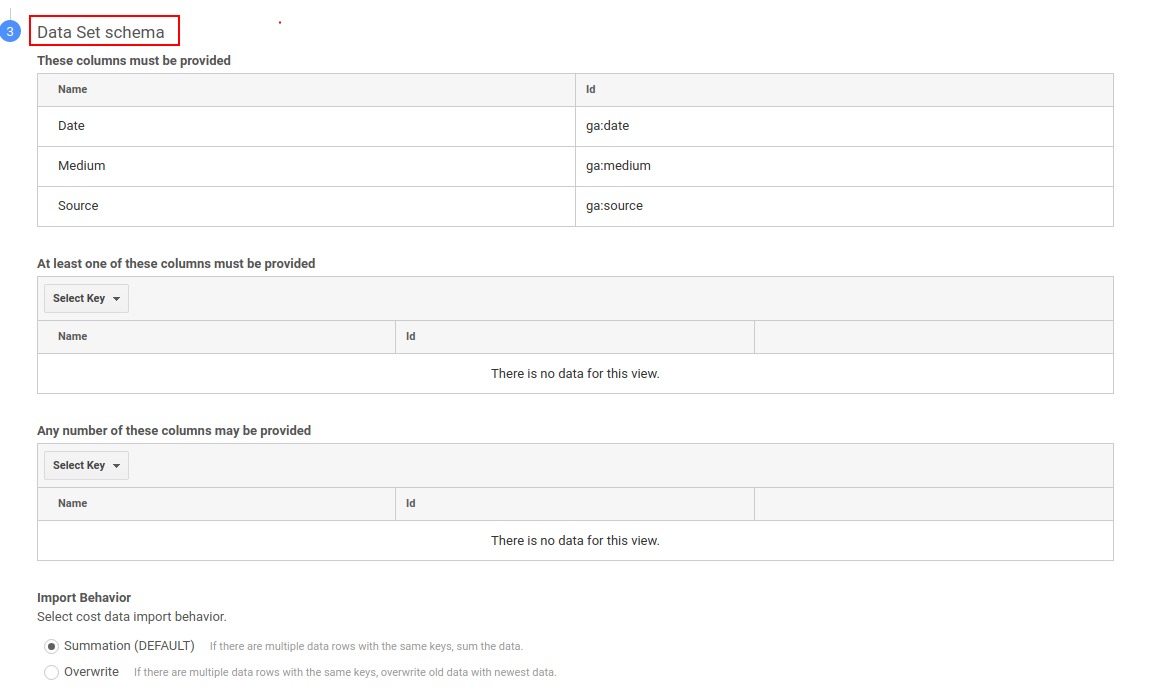Click the Source row name cell
The image size is (1154, 687).
[x=306, y=205]
